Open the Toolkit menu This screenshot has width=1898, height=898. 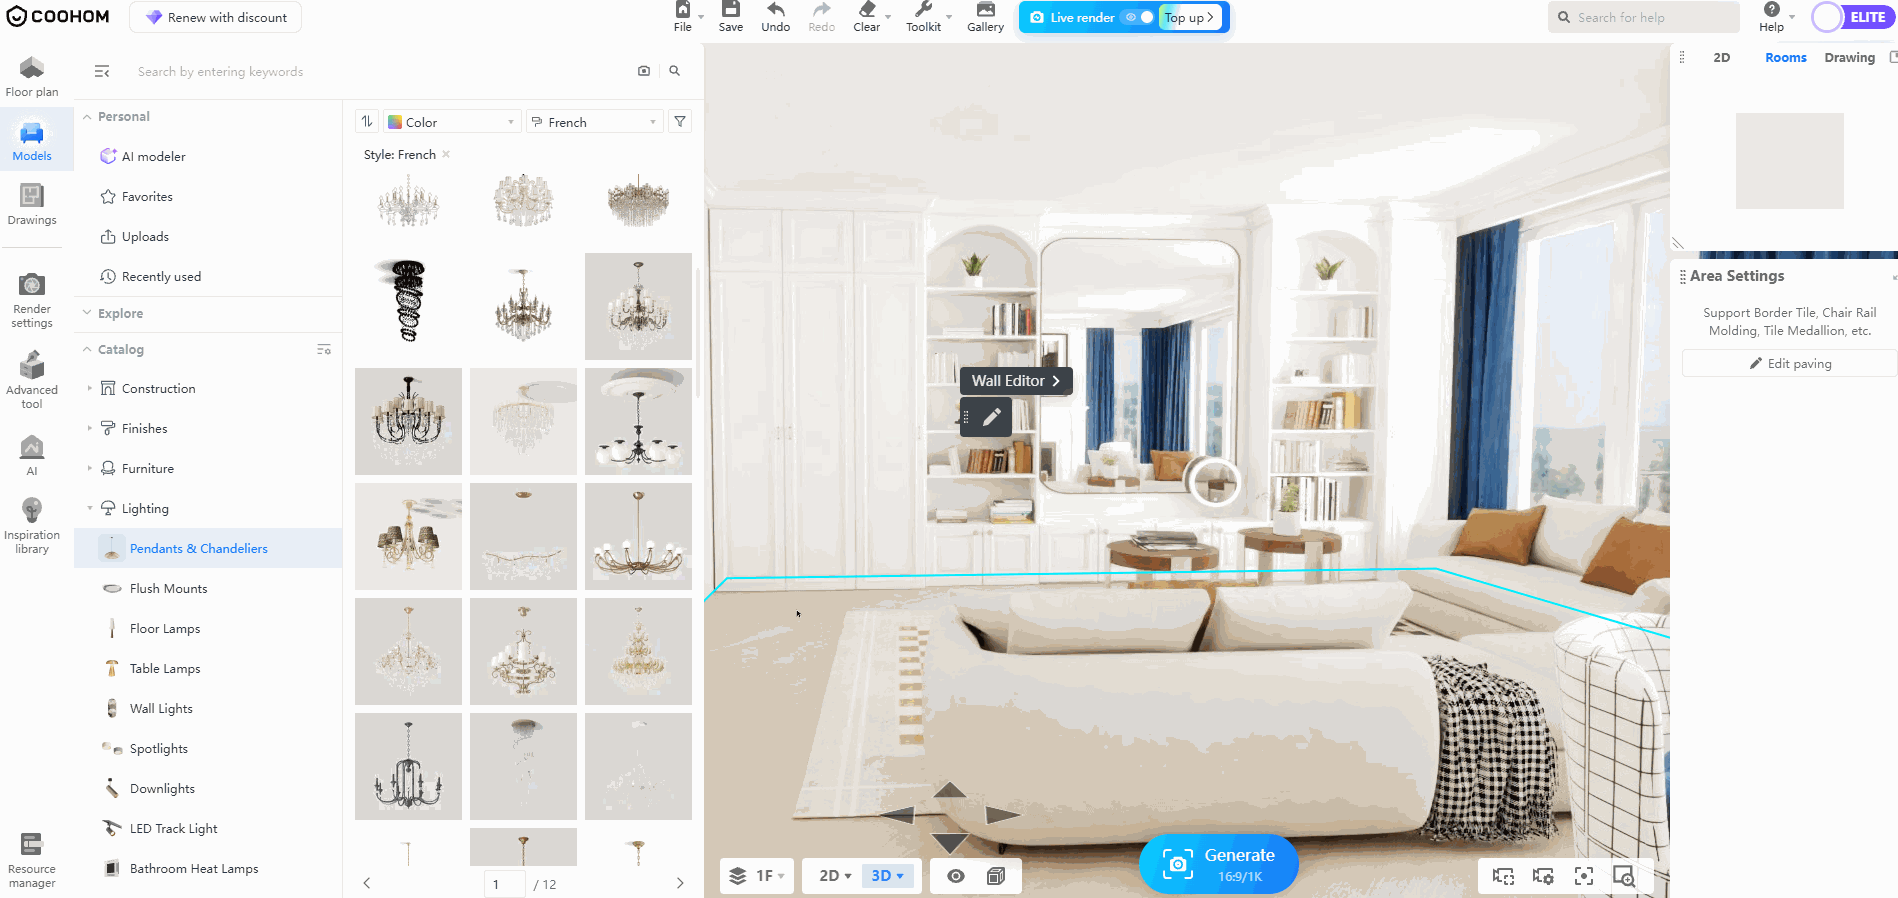coord(924,17)
